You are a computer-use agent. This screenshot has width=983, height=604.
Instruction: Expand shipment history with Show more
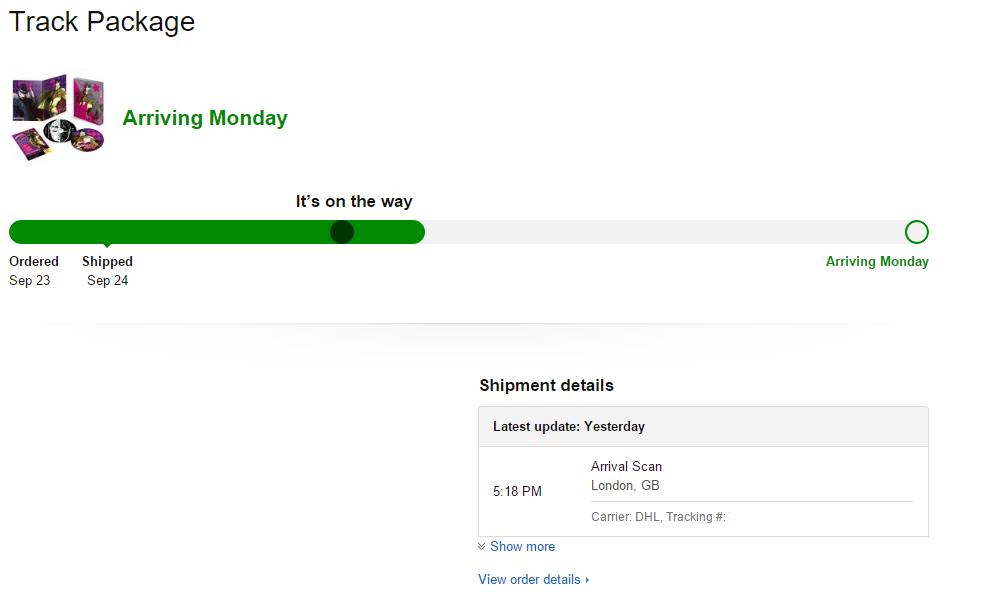(522, 547)
